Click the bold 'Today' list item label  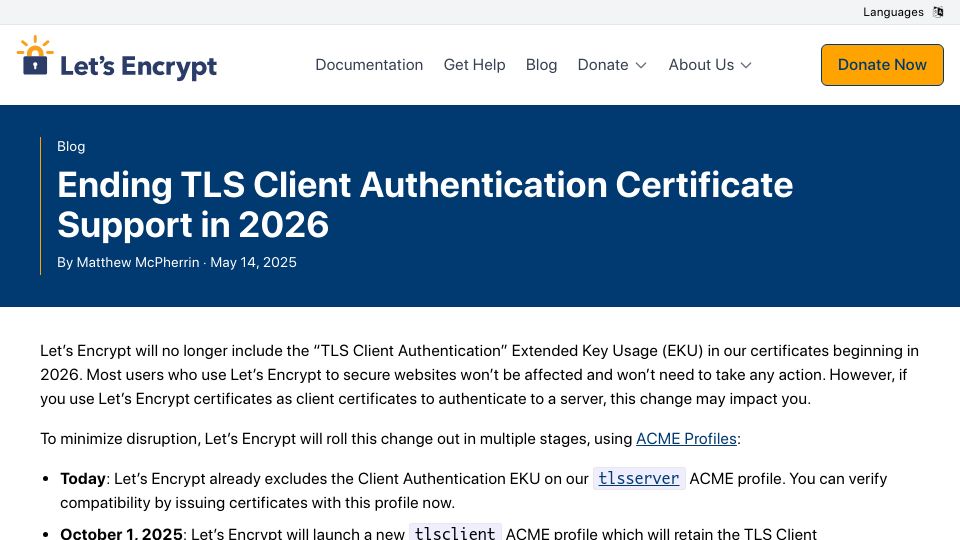83,479
